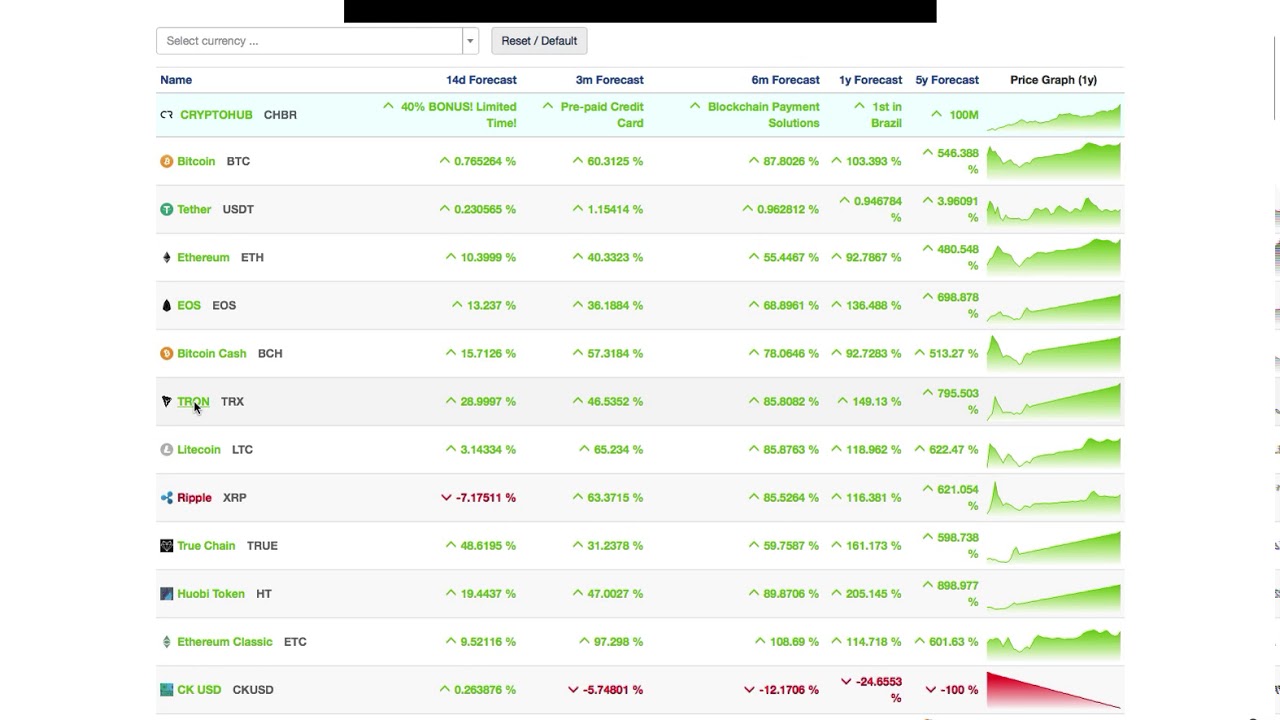Click Bitcoin's 60.3125 % 3m value
Image resolution: width=1280 pixels, height=720 pixels.
point(615,161)
